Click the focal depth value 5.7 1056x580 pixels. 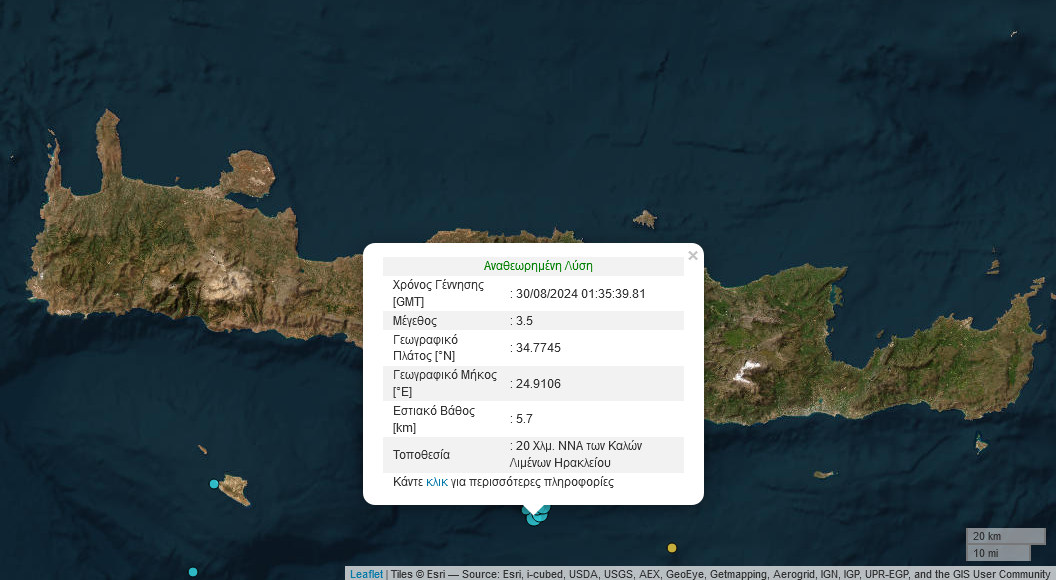525,419
